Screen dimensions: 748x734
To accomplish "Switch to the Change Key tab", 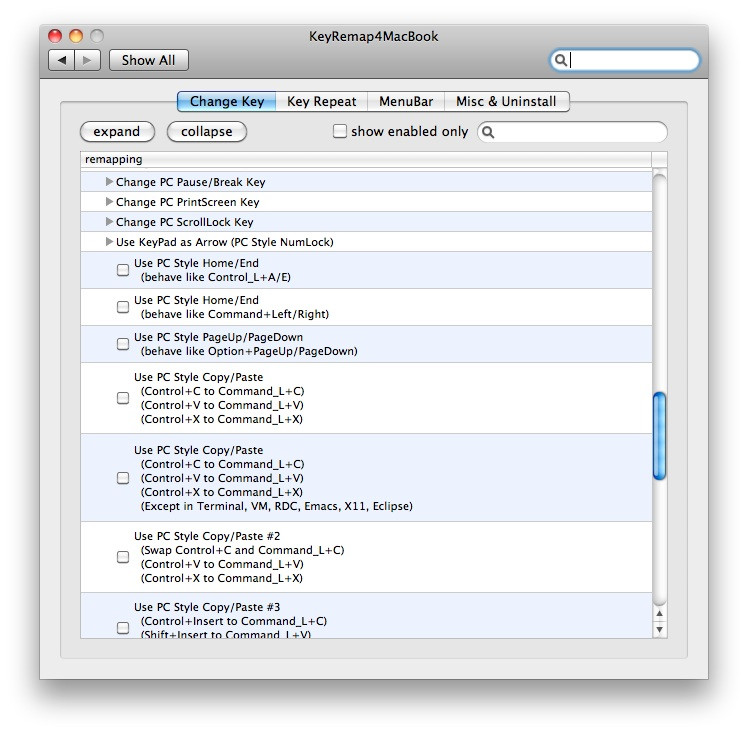I will point(227,102).
